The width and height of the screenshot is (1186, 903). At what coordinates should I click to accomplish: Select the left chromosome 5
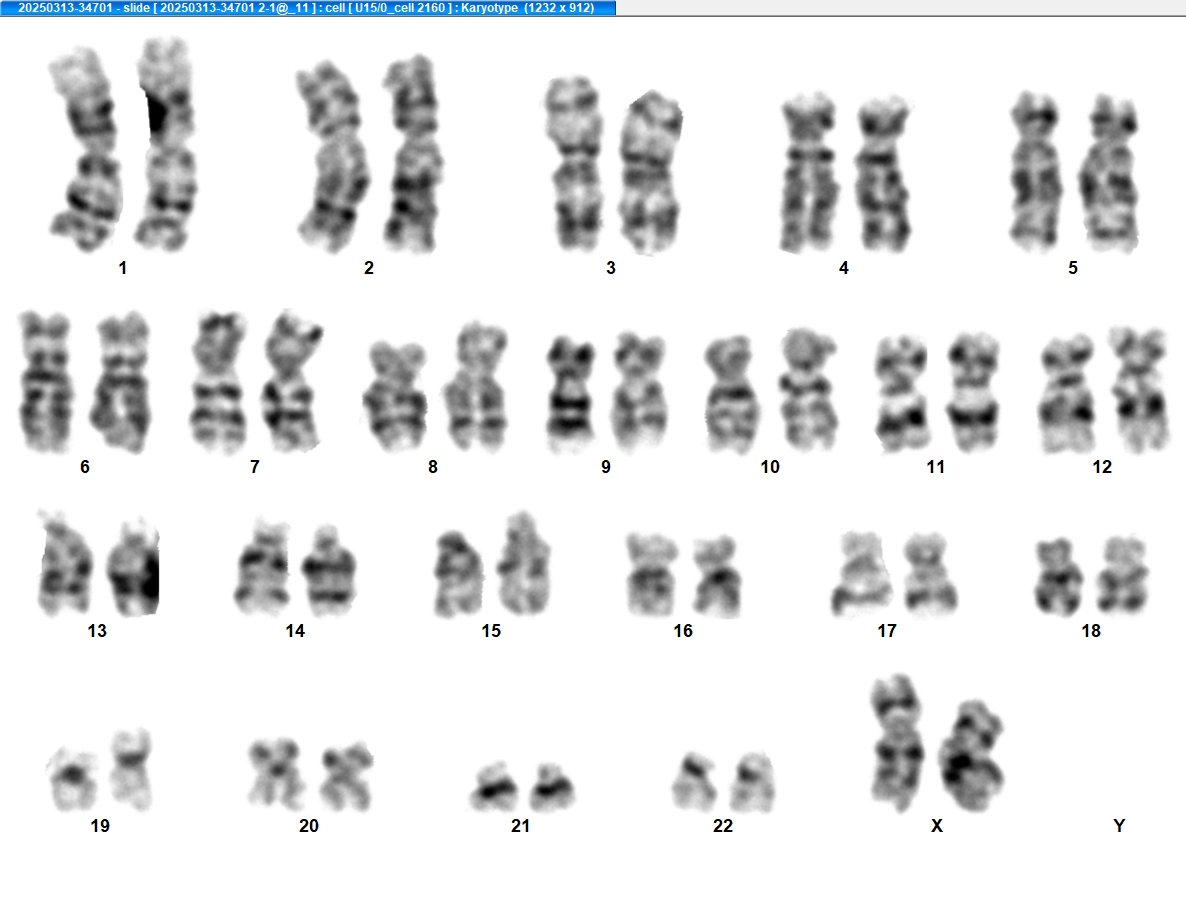click(1035, 172)
